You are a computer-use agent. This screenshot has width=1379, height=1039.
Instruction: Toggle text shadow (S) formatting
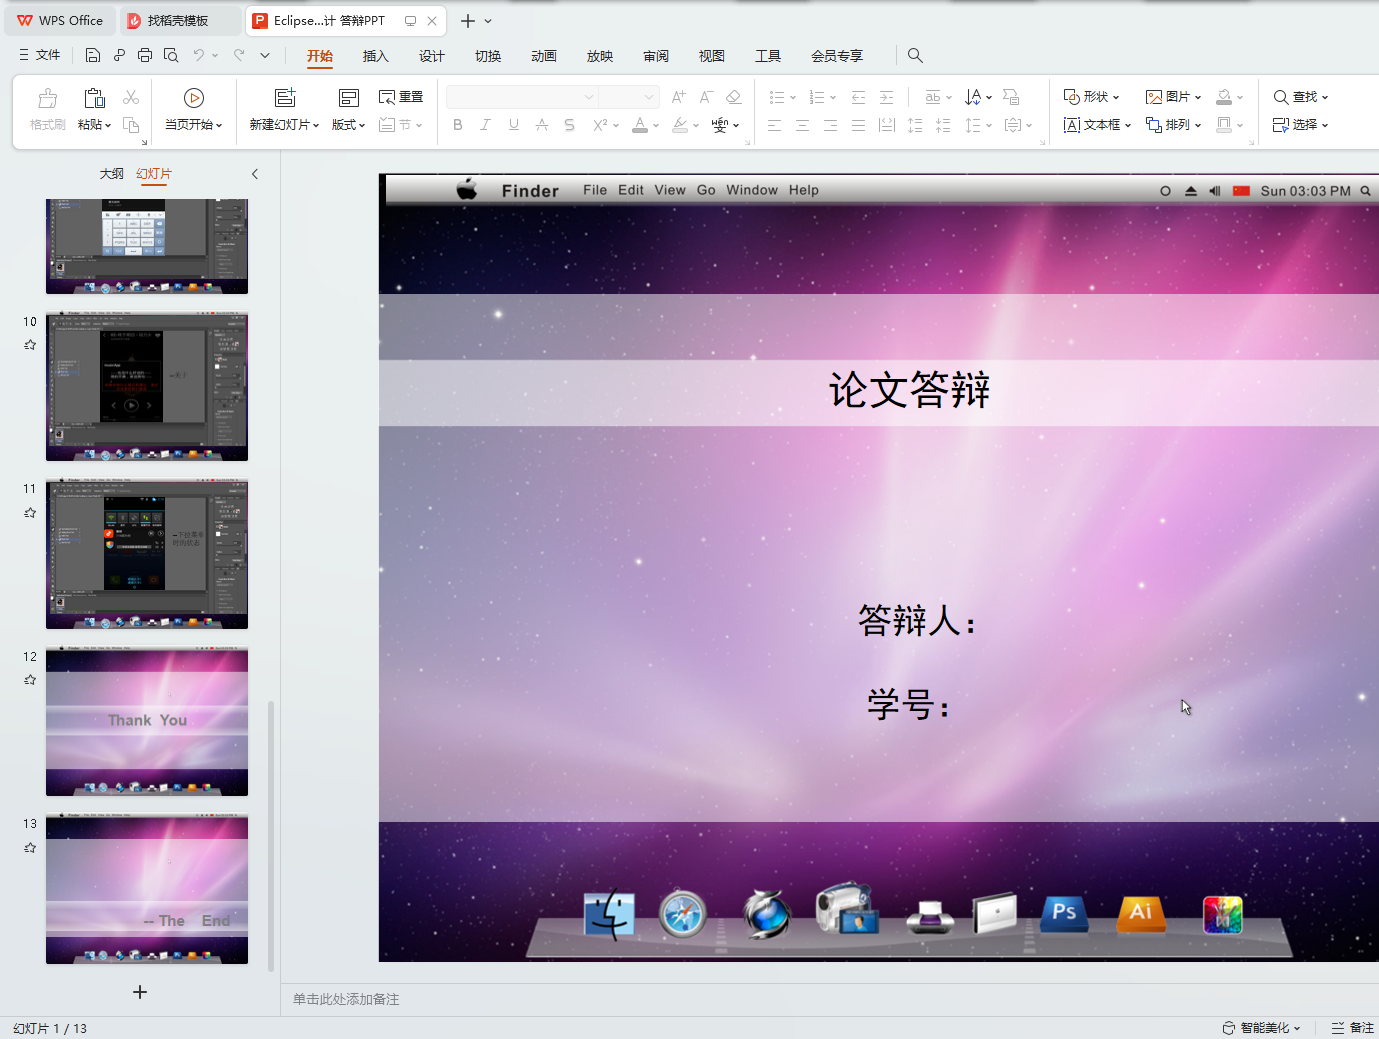(569, 125)
